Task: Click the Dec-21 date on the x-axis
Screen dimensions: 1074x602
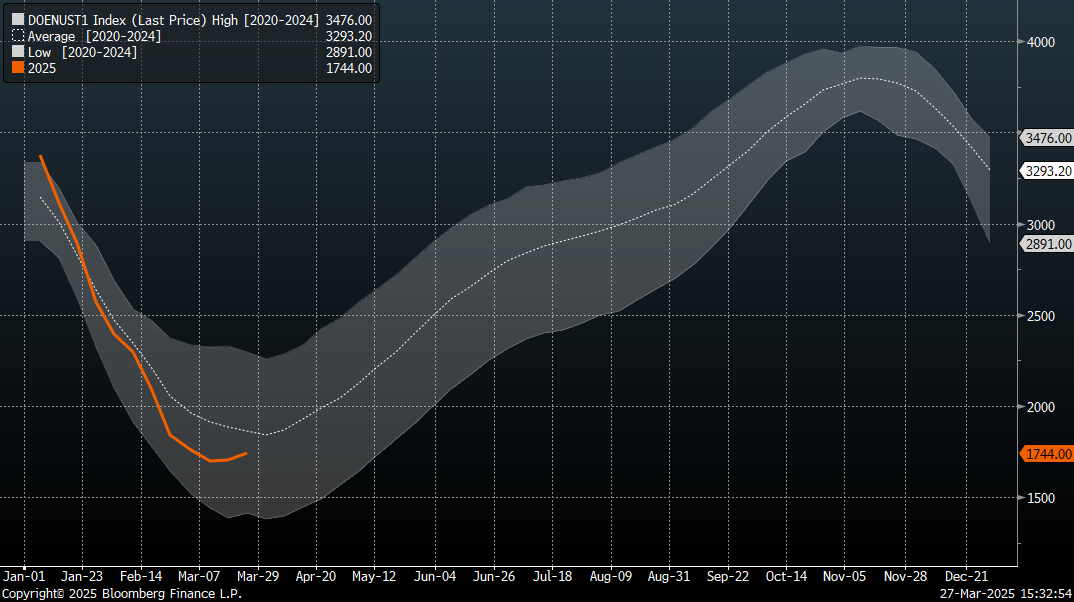Action: click(x=966, y=577)
